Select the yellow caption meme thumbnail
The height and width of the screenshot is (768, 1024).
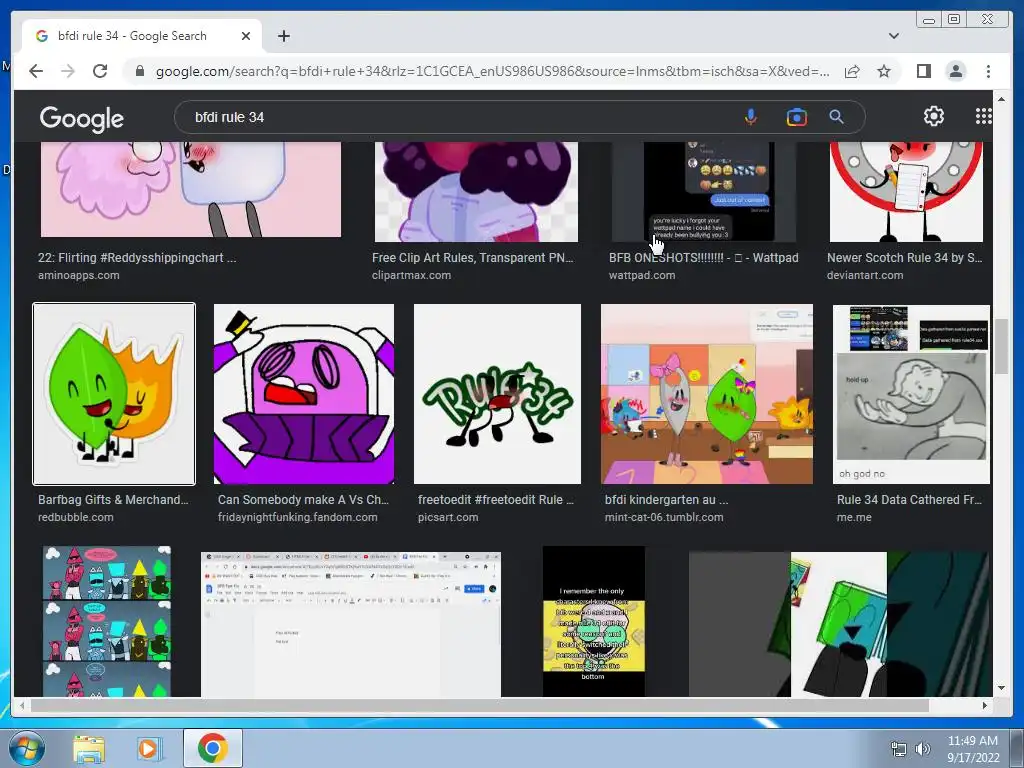coord(594,621)
